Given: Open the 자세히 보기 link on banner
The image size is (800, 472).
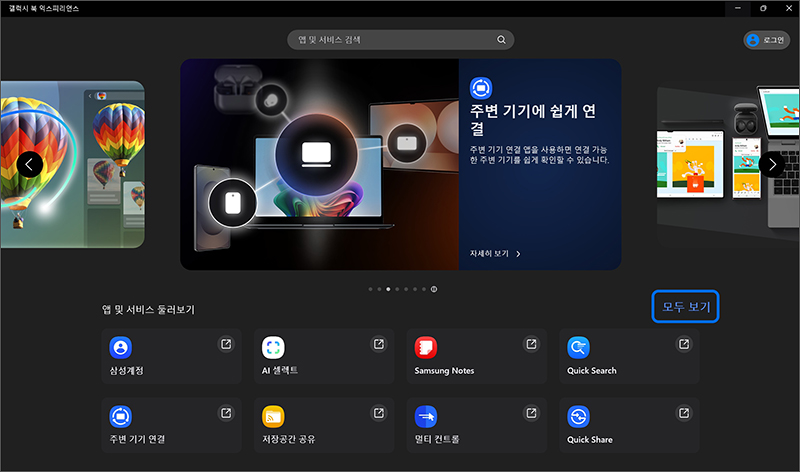Looking at the screenshot, I should (x=495, y=254).
